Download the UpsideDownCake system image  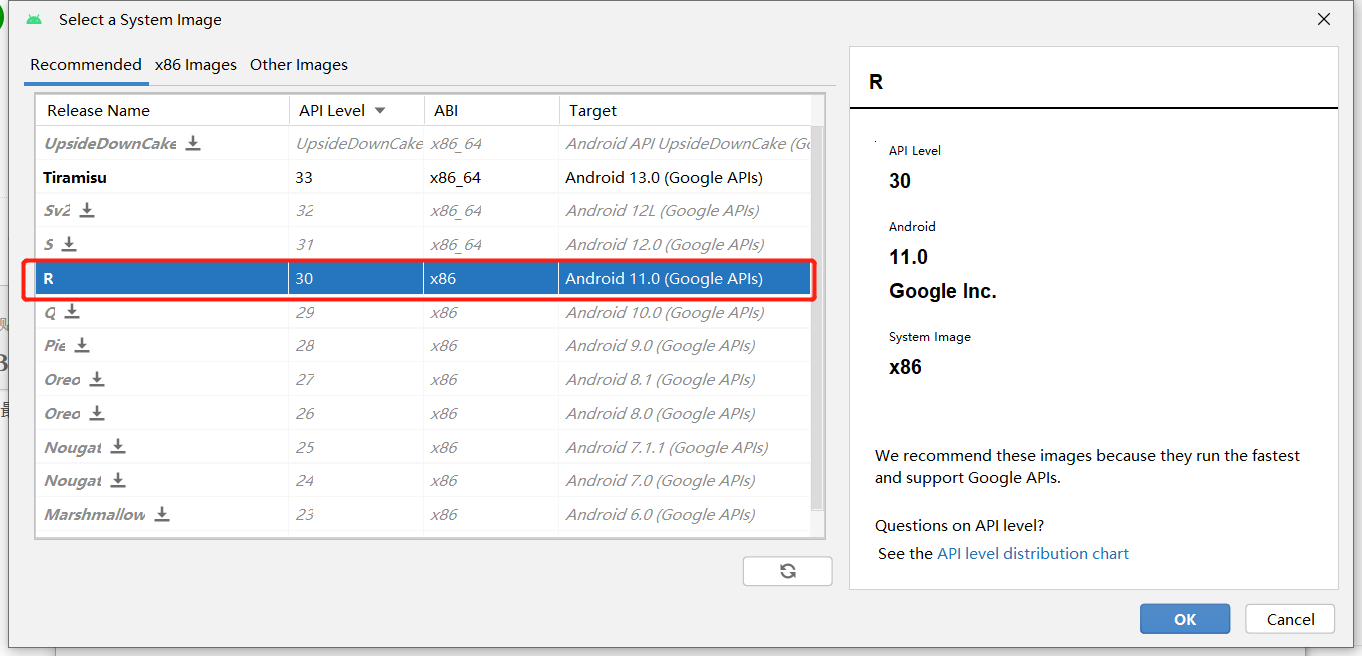pos(193,143)
